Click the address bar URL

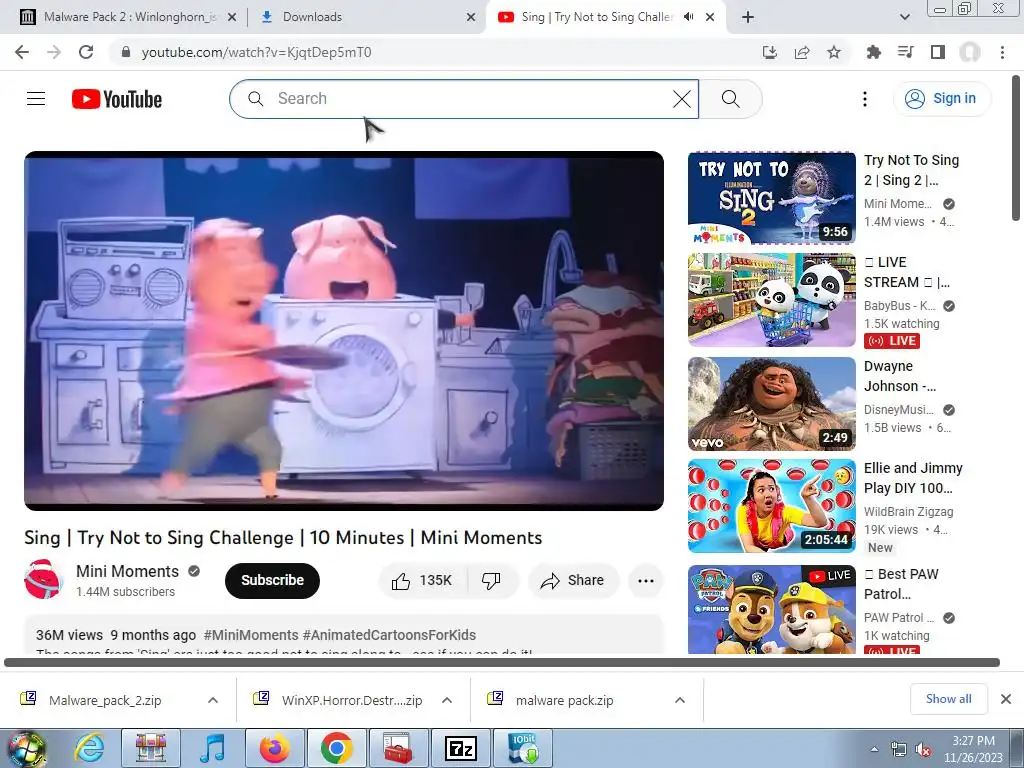click(257, 52)
